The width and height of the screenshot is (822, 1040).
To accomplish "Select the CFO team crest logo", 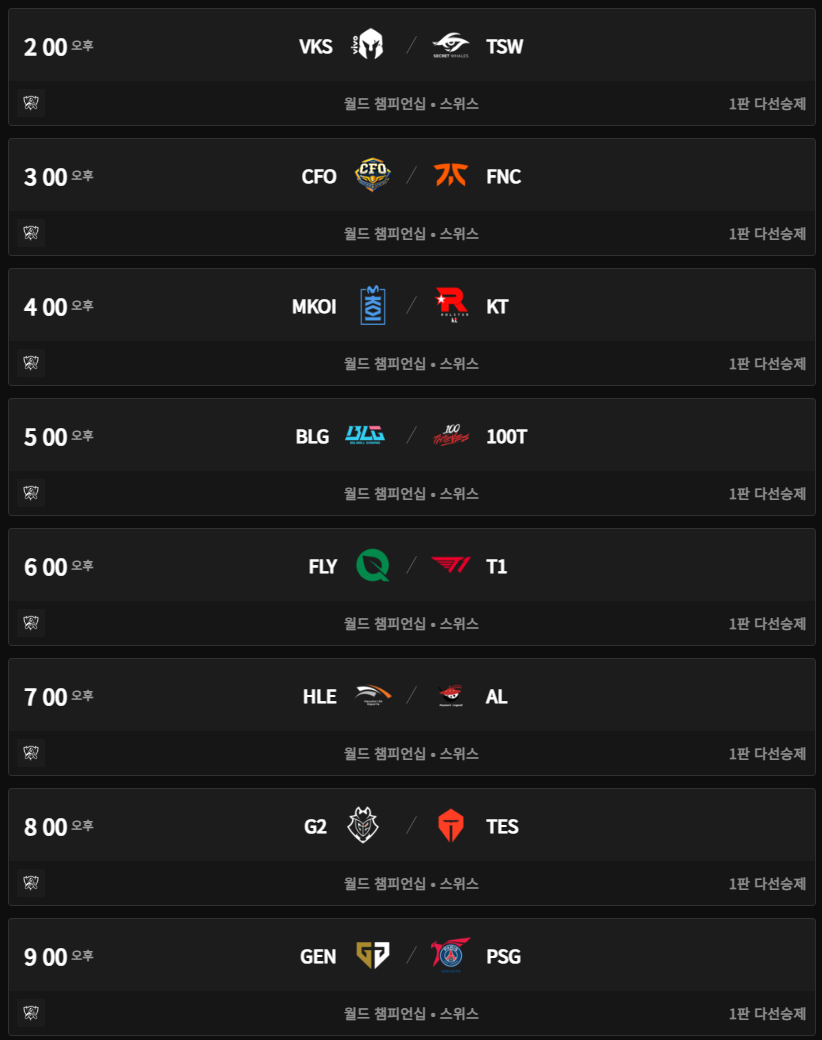I will coord(373,176).
